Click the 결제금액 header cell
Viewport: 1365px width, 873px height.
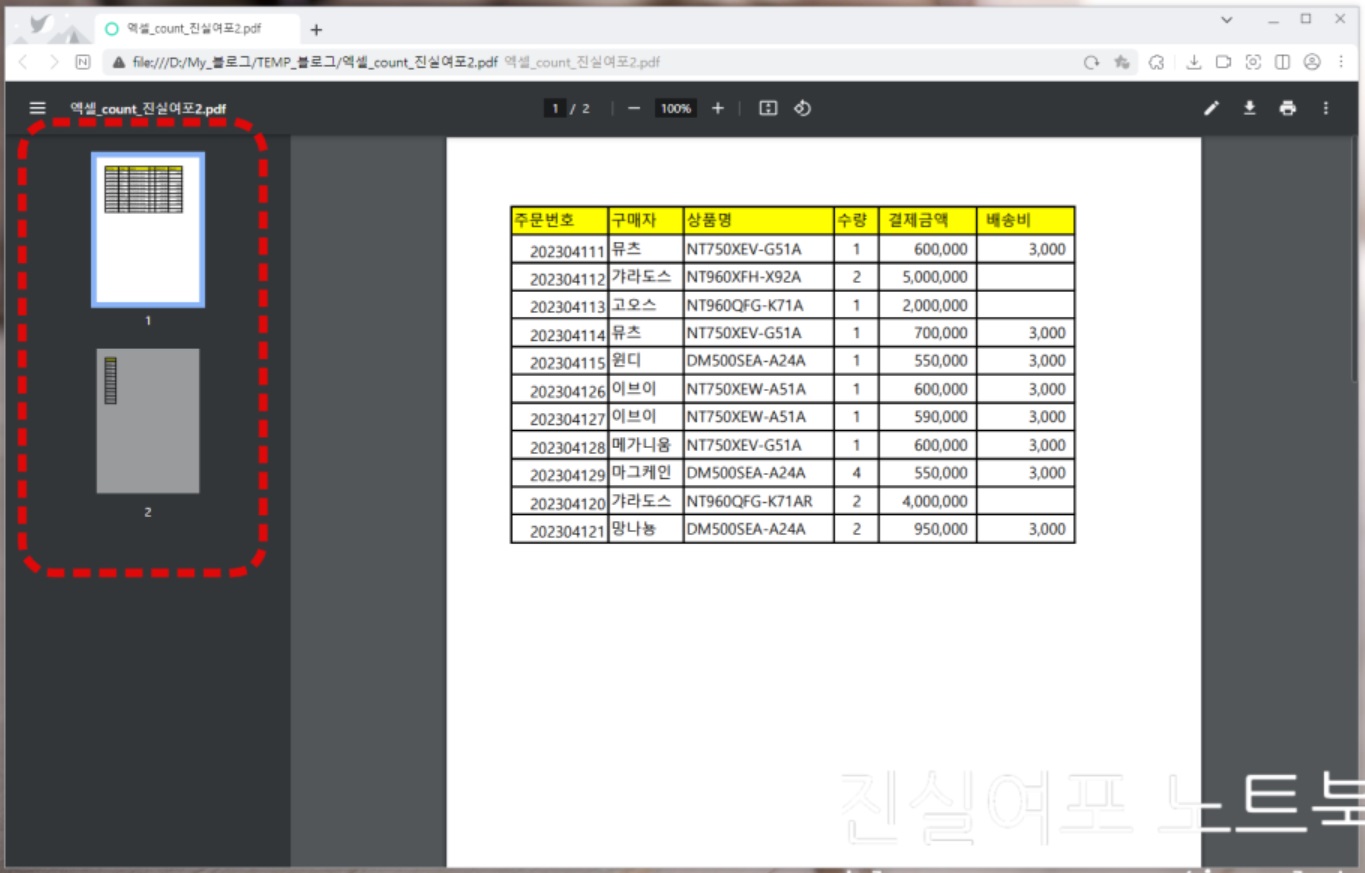(927, 220)
